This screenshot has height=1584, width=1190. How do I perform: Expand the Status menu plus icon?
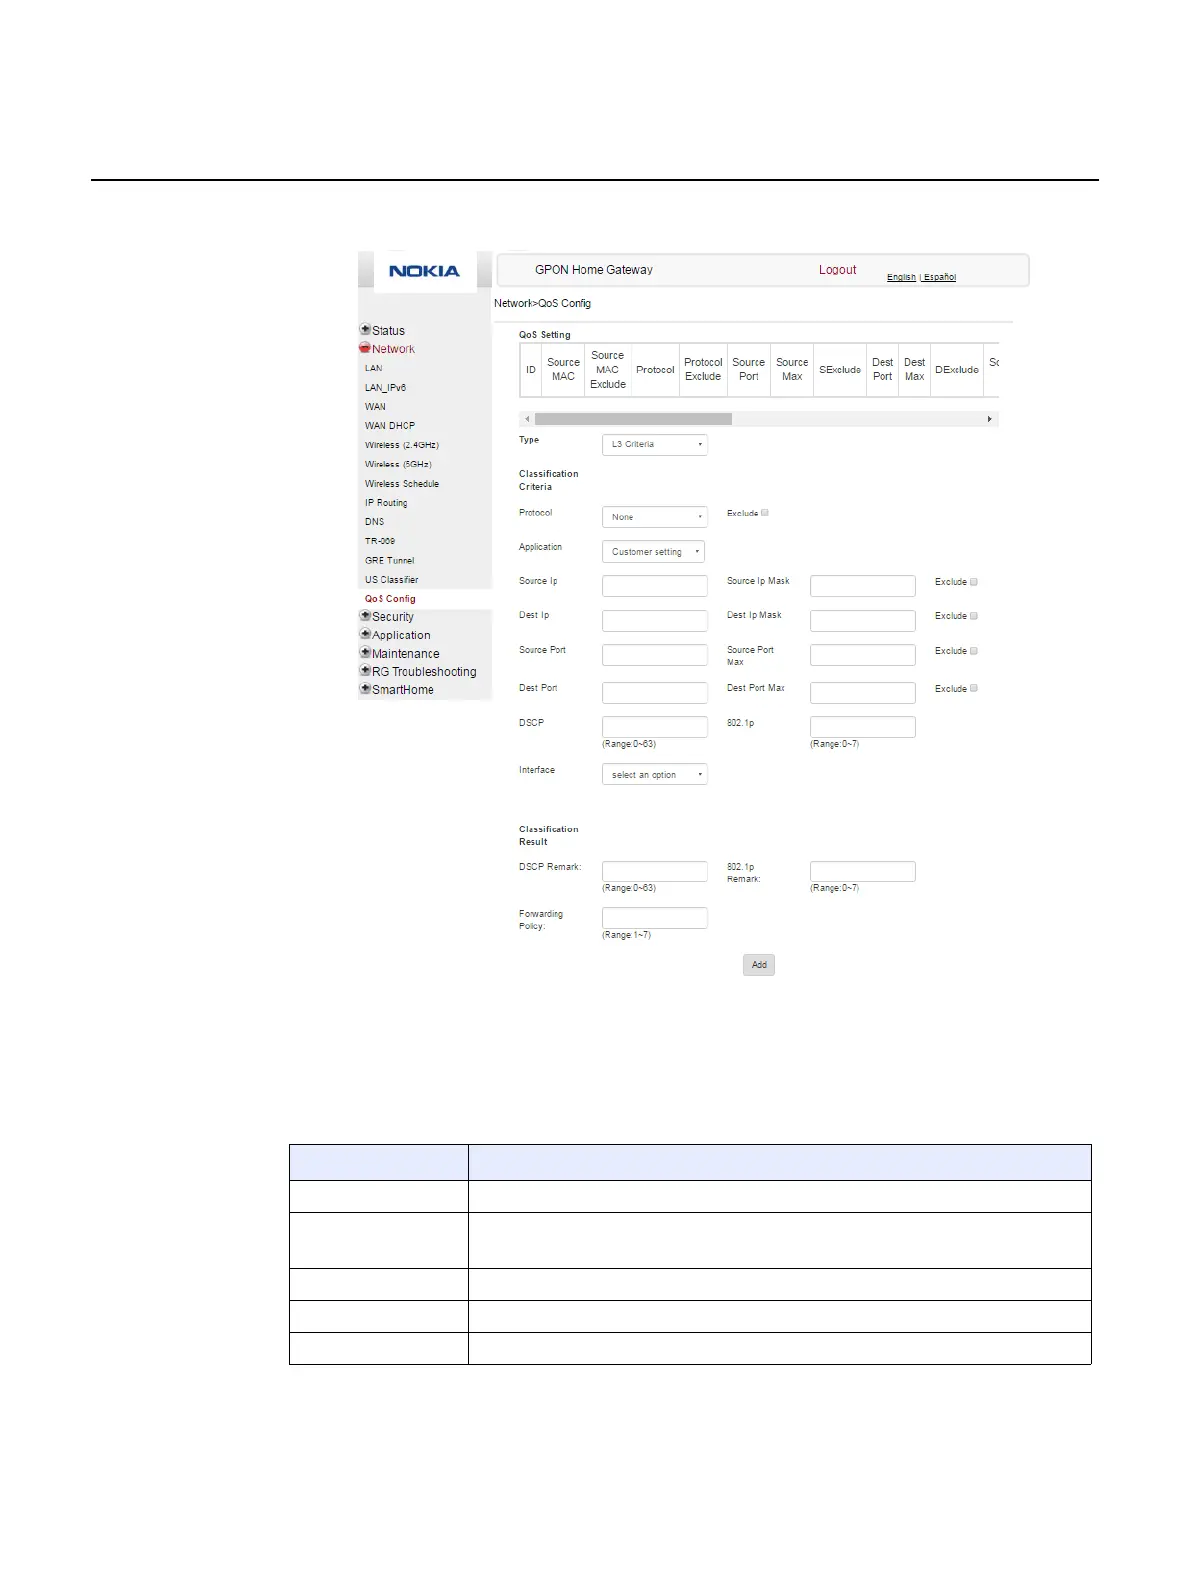(365, 329)
